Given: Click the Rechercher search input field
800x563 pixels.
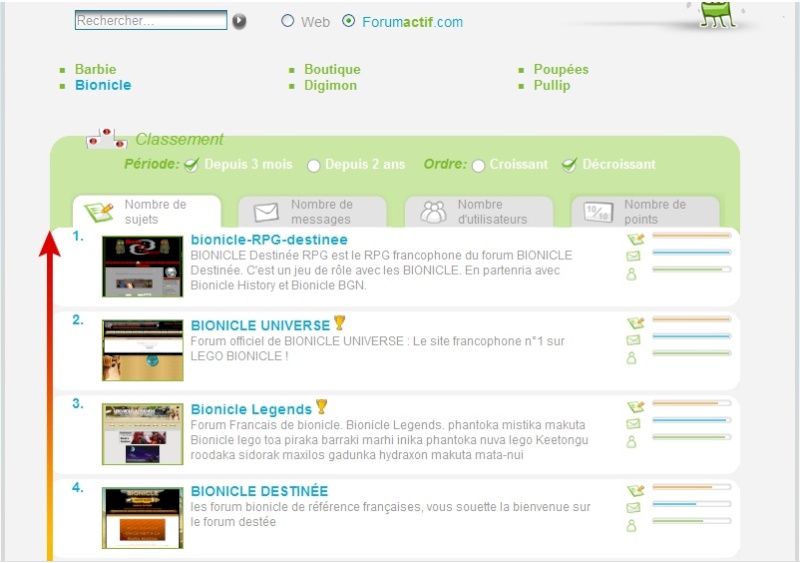Looking at the screenshot, I should pyautogui.click(x=151, y=20).
